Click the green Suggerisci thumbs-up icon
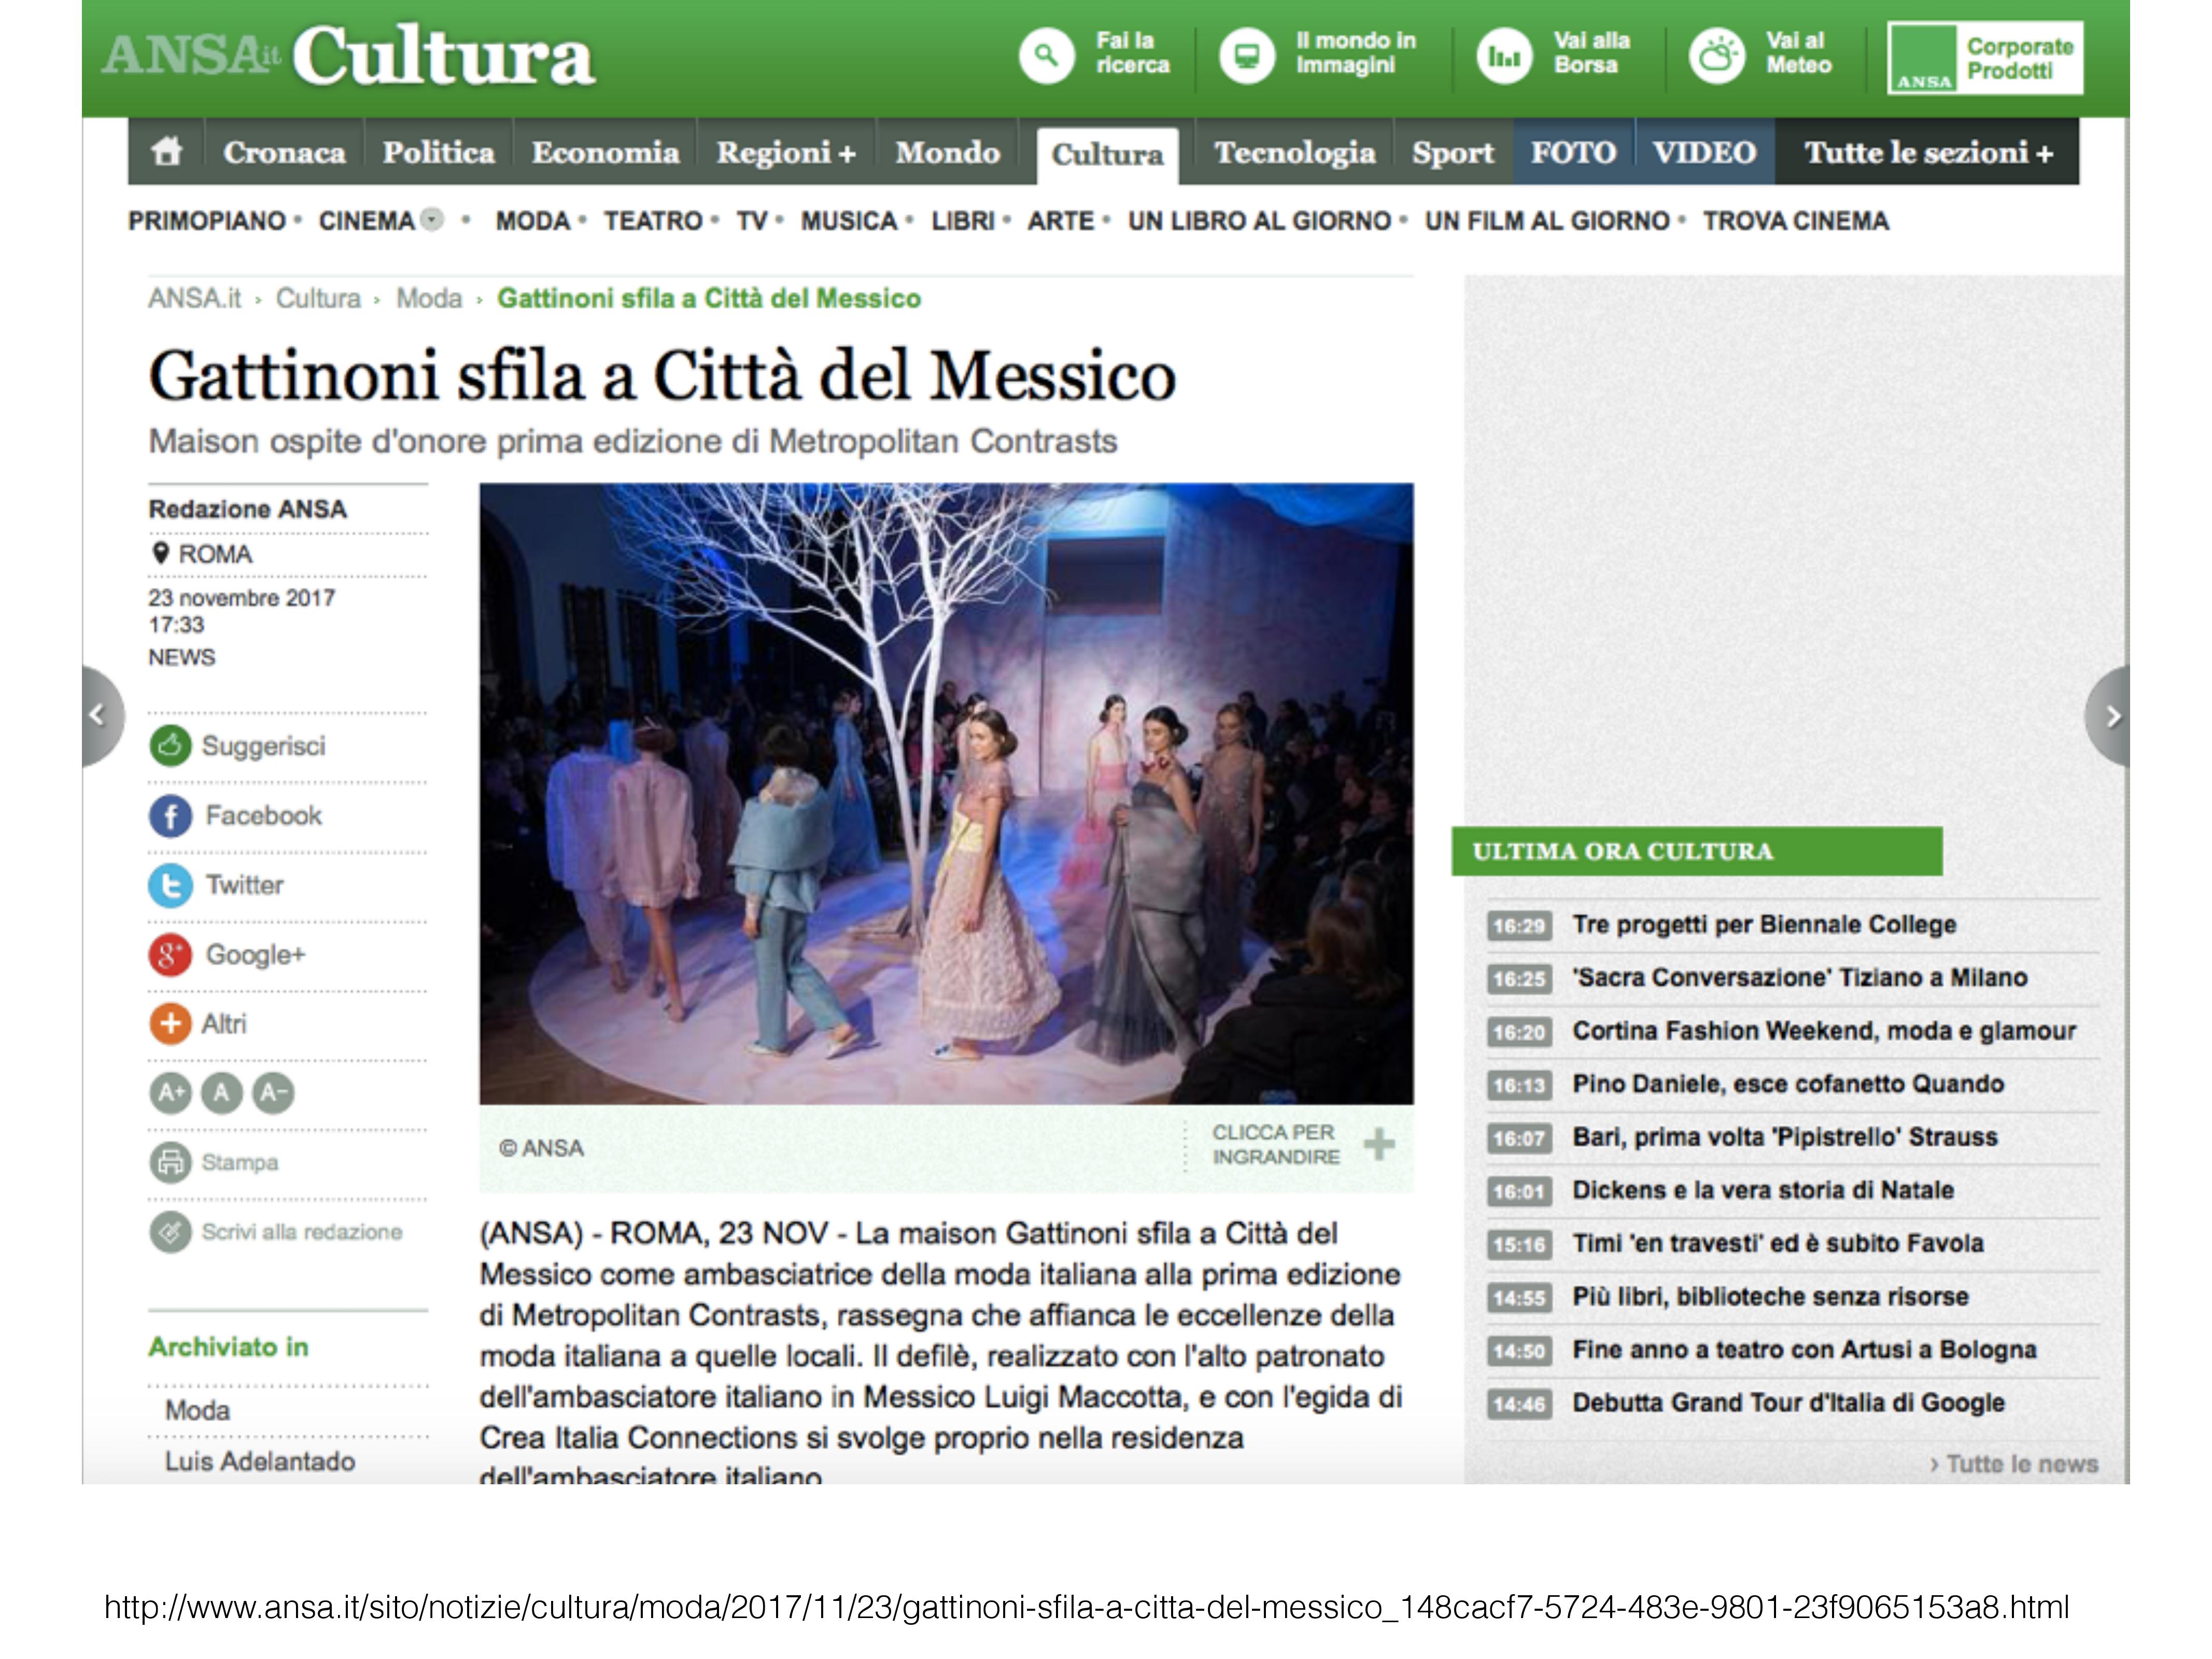 pyautogui.click(x=170, y=746)
